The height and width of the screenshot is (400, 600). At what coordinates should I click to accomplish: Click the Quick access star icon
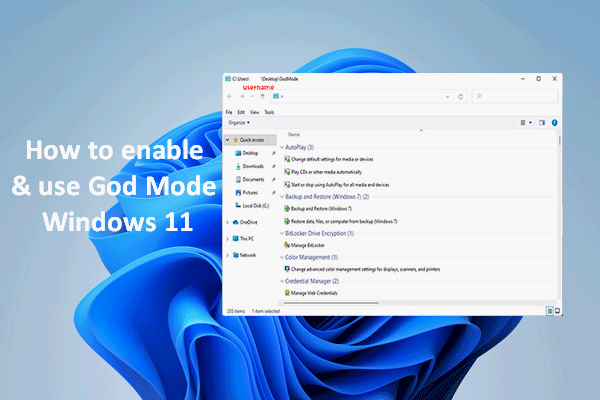(x=236, y=140)
